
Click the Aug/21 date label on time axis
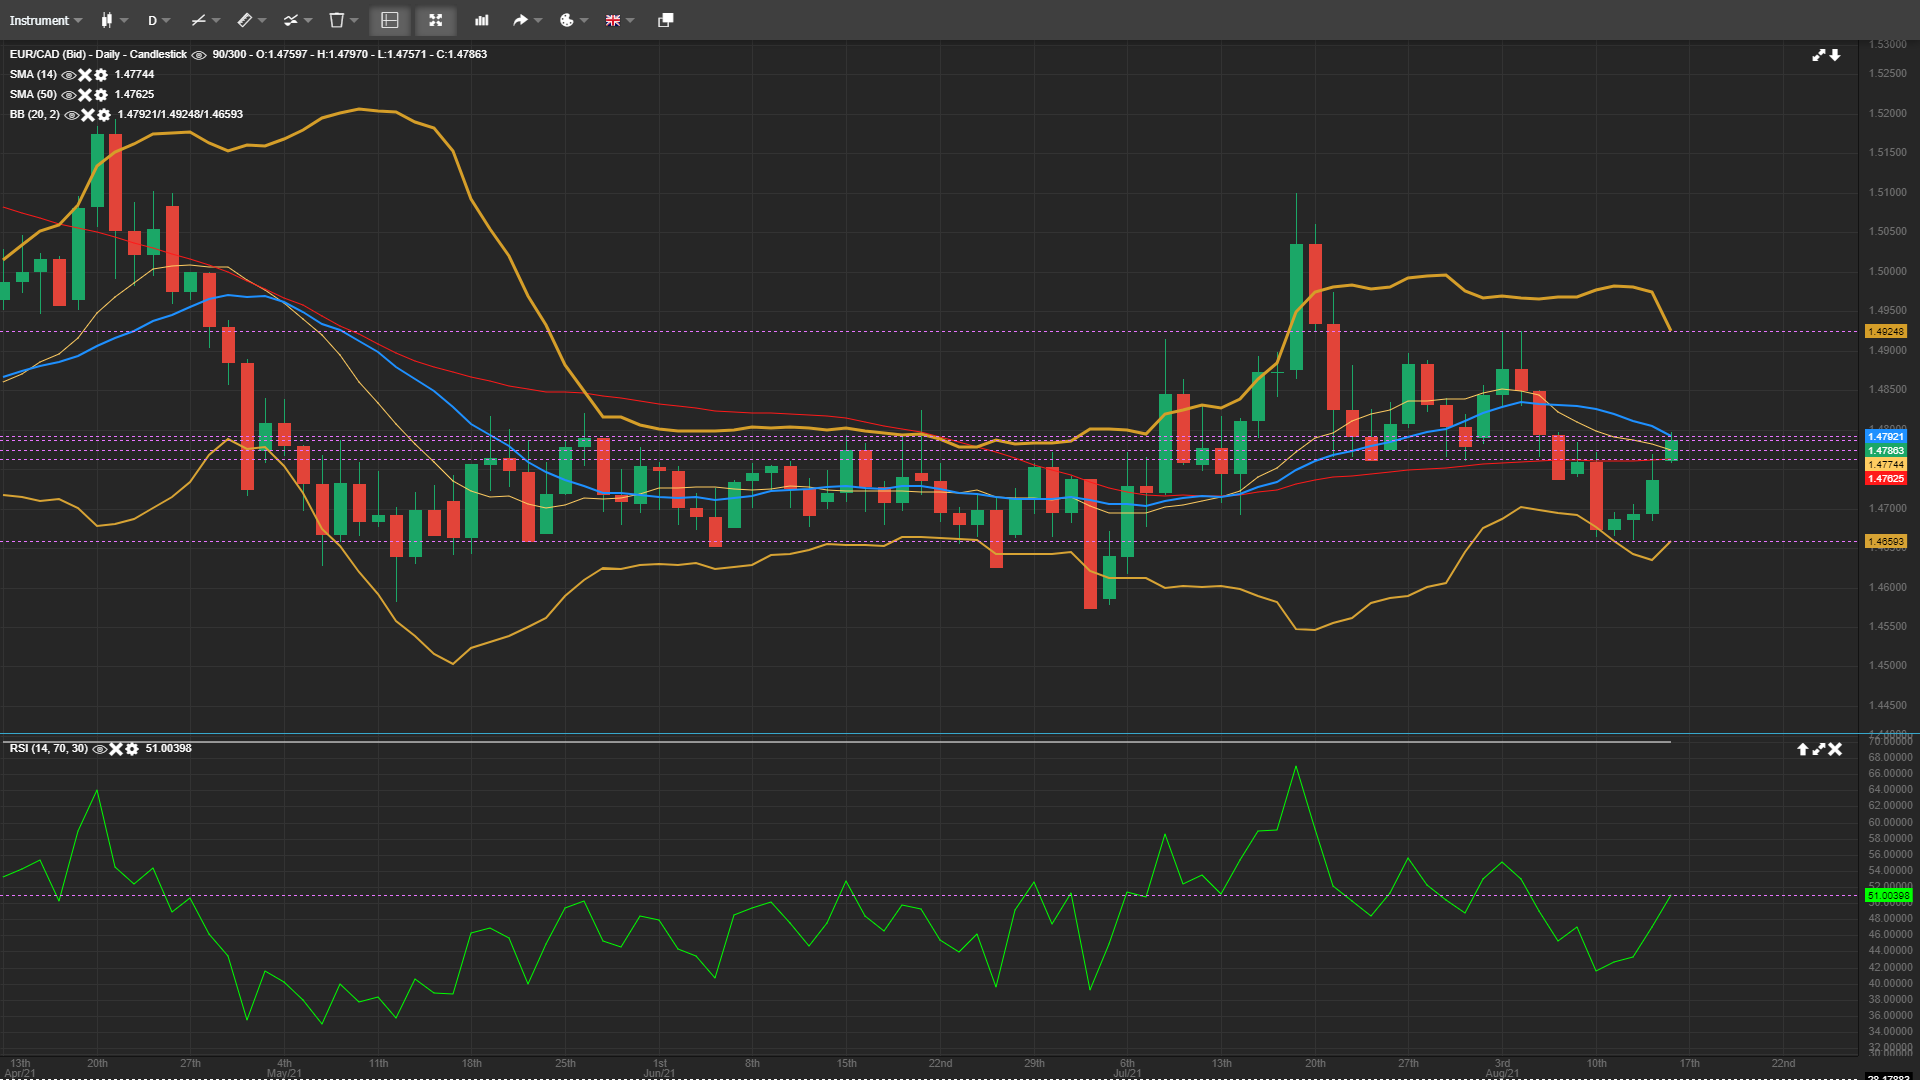pos(1502,1073)
